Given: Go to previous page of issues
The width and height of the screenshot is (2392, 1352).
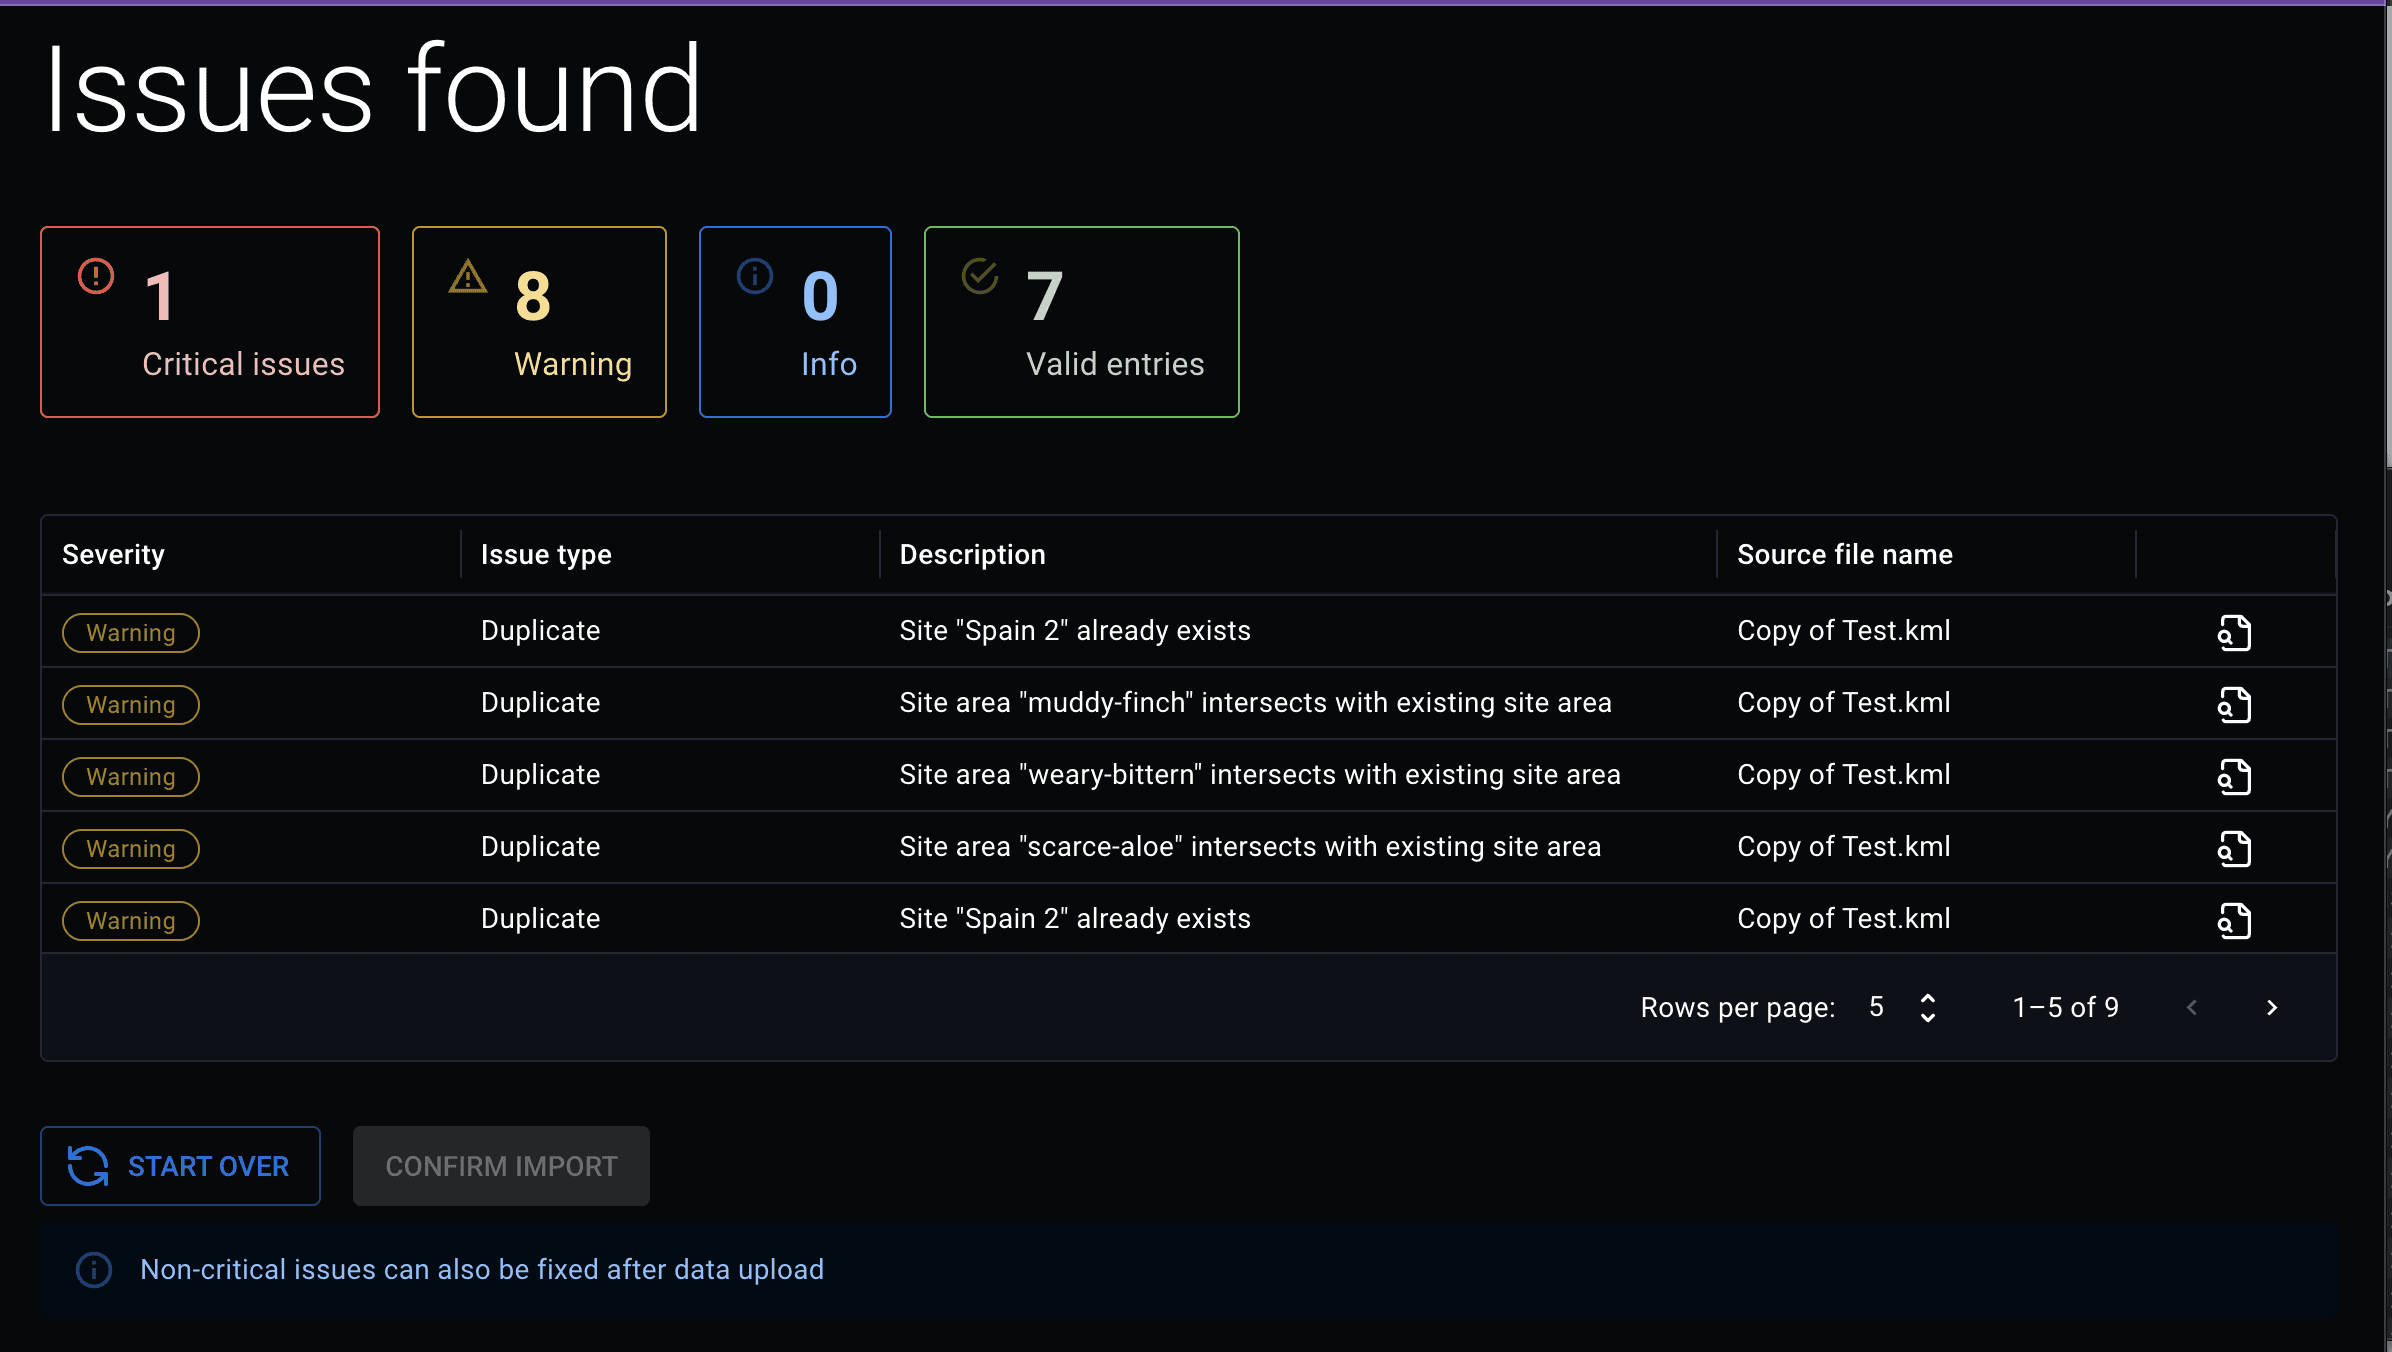Looking at the screenshot, I should click(2192, 1007).
